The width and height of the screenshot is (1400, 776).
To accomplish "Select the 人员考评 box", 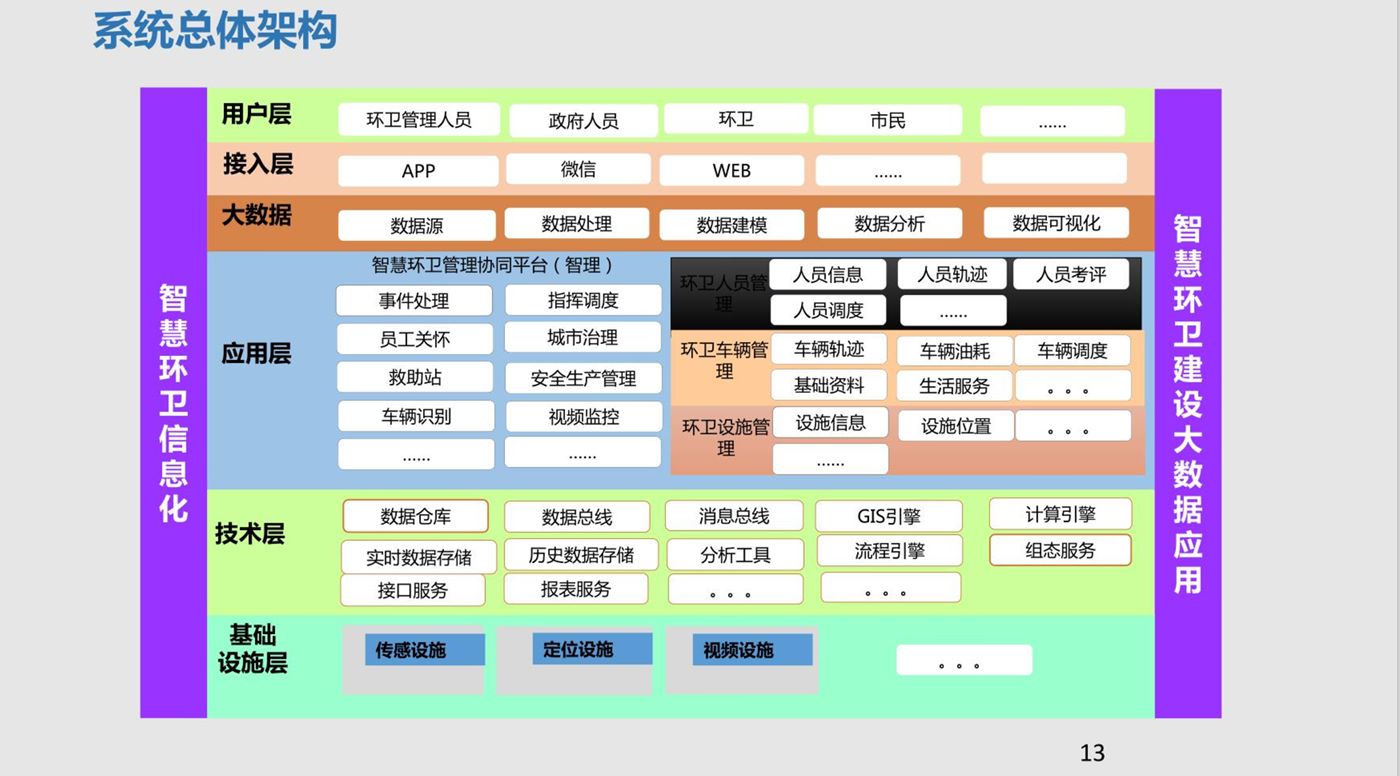I will 1071,274.
